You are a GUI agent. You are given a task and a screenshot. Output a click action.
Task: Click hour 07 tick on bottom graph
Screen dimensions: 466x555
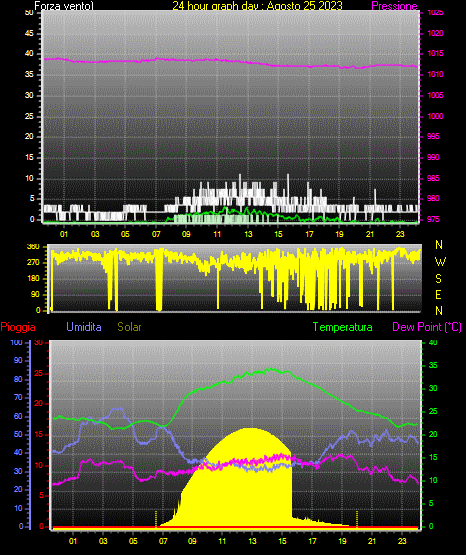click(163, 541)
